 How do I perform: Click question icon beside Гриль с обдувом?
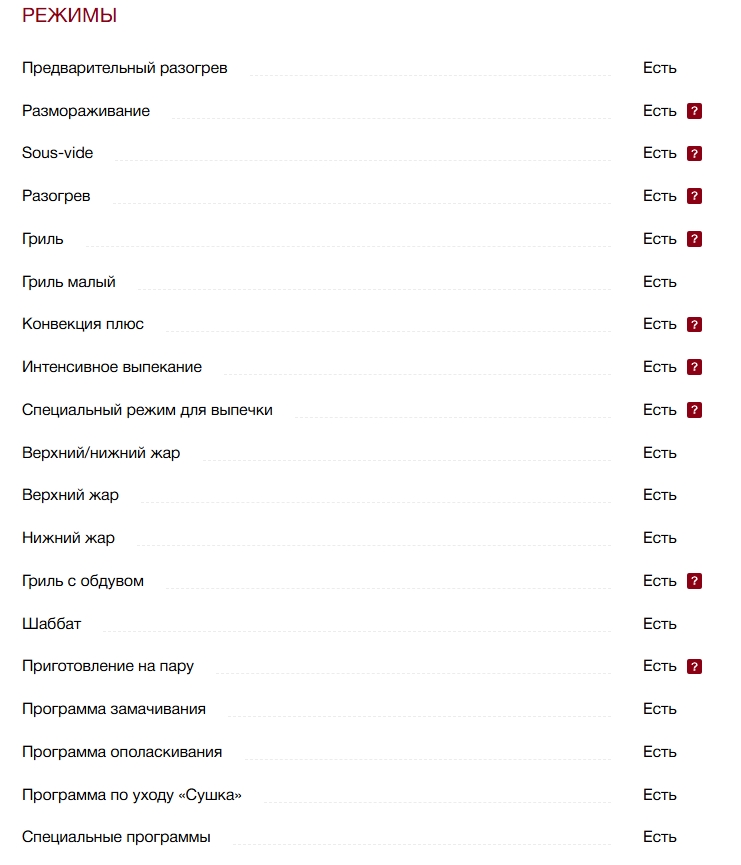coord(694,581)
